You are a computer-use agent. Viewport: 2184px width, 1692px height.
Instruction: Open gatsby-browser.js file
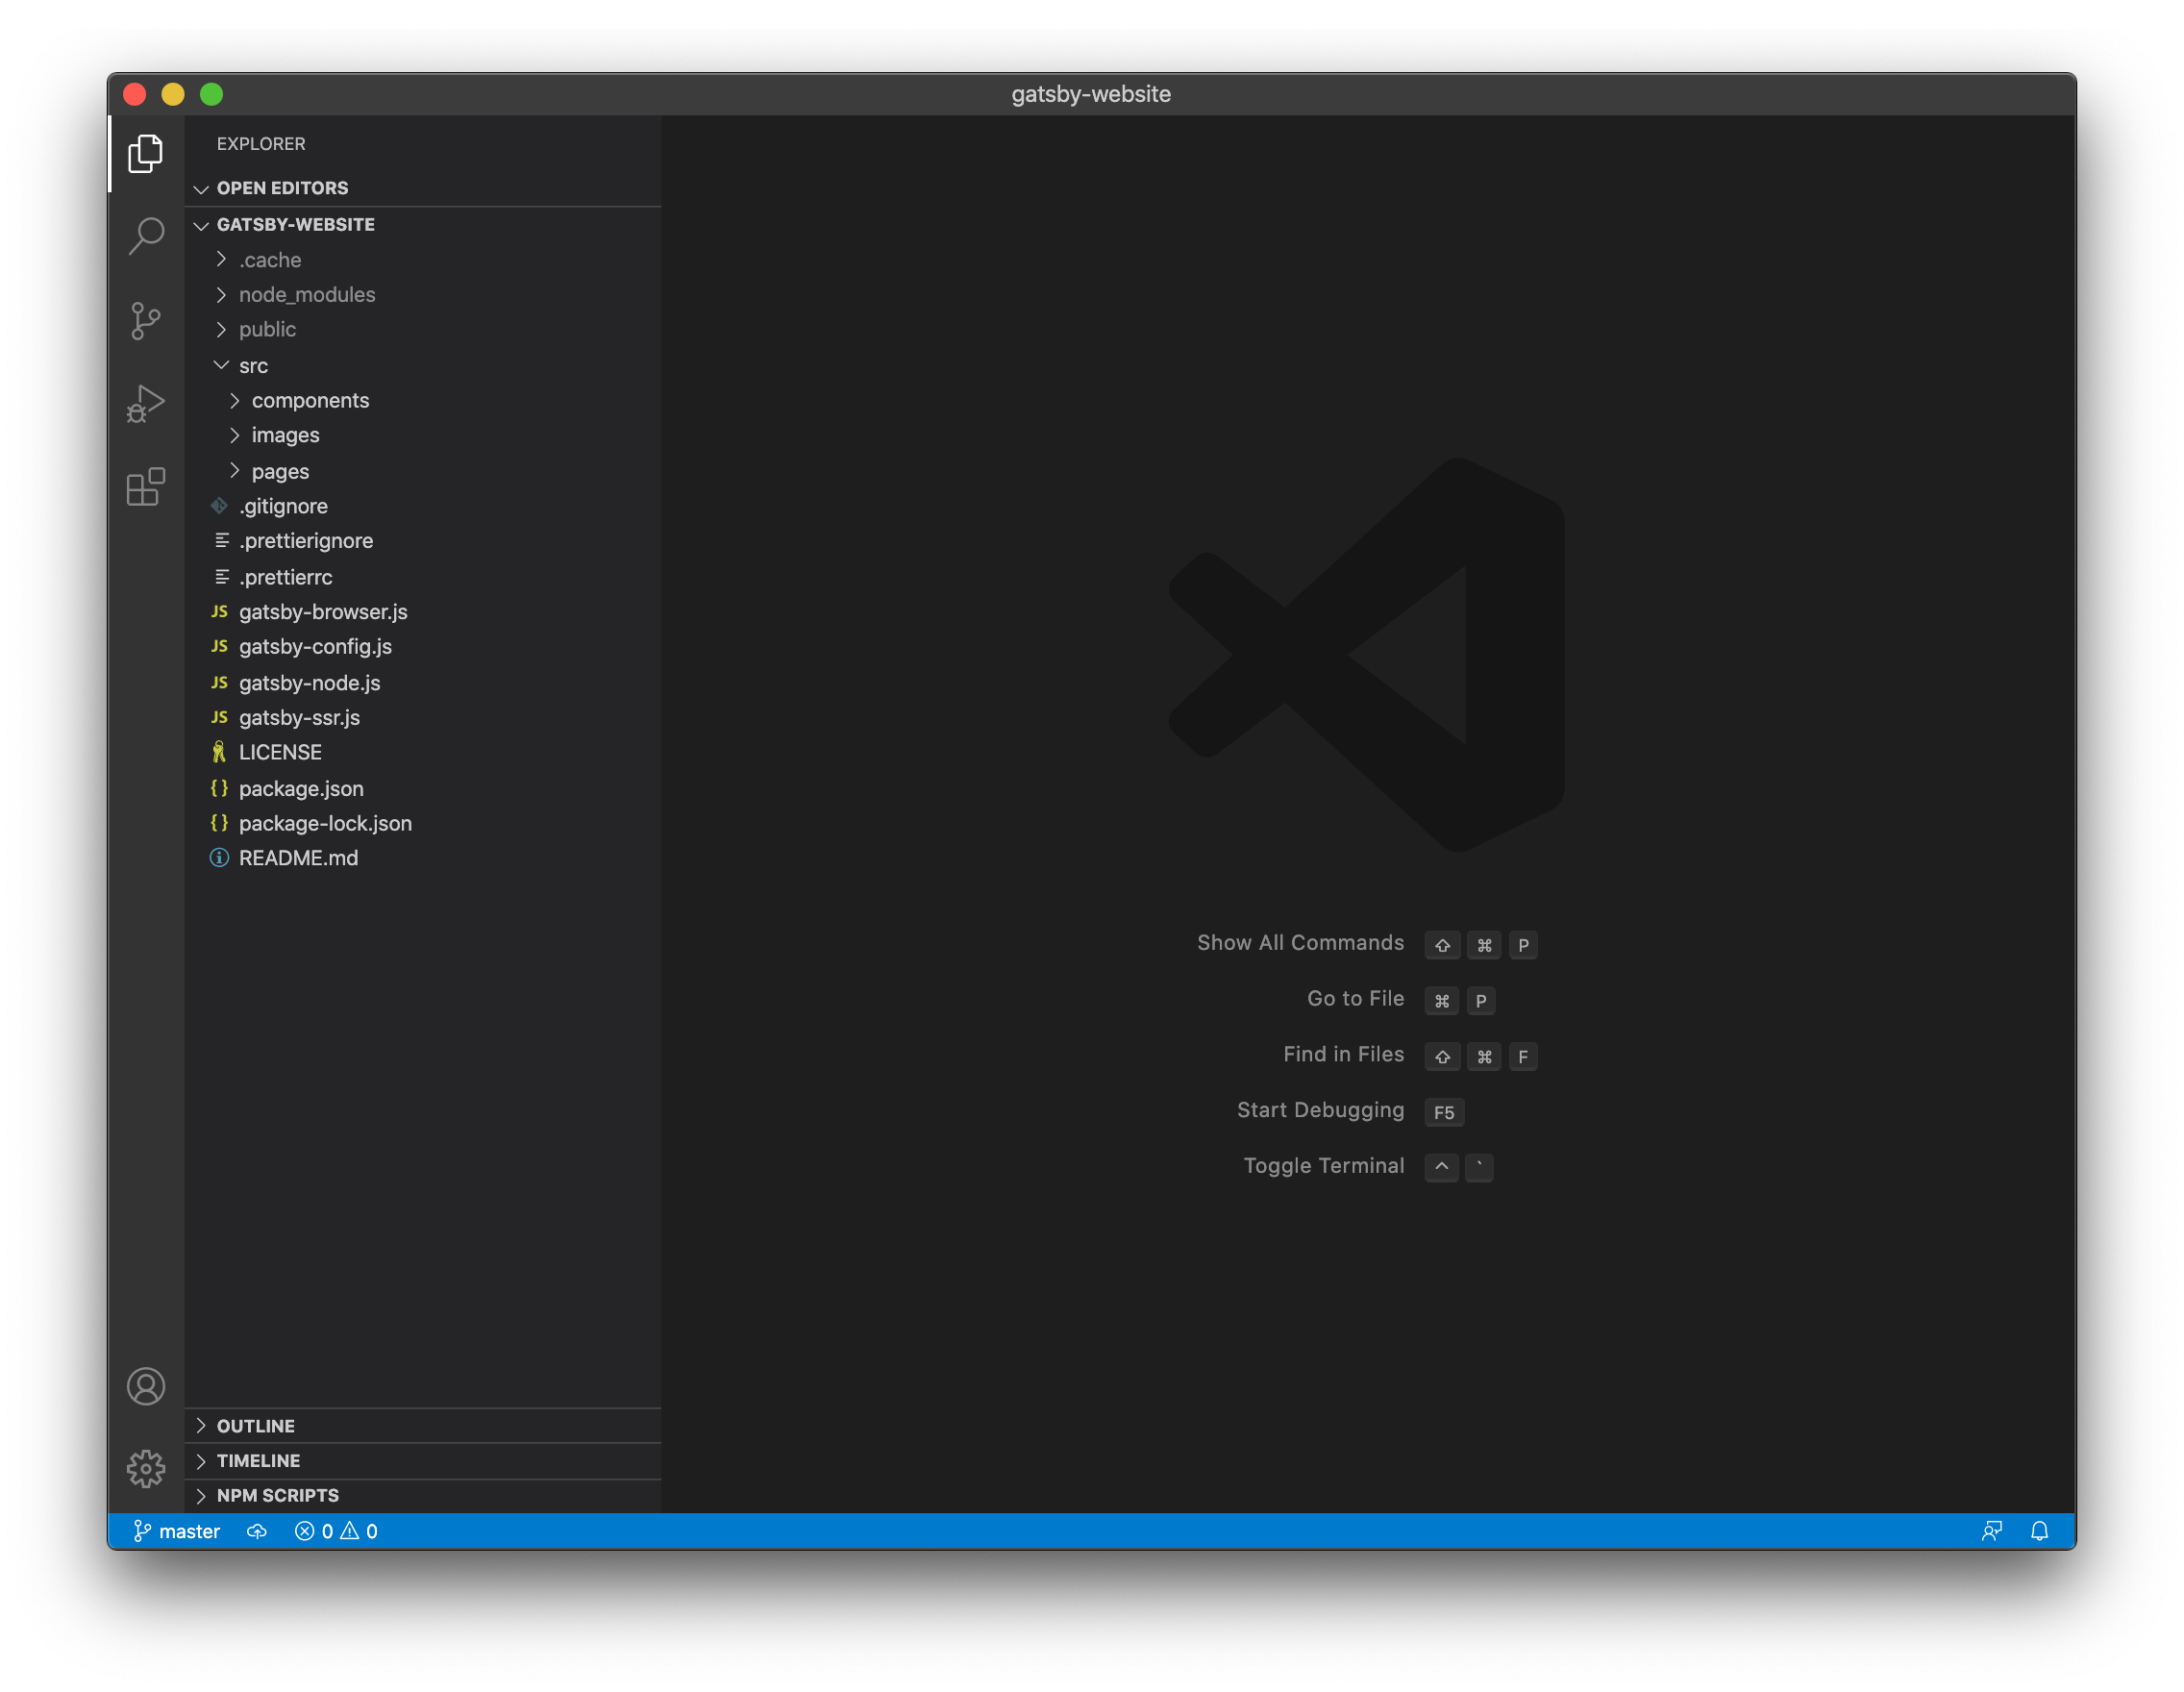coord(423,612)
